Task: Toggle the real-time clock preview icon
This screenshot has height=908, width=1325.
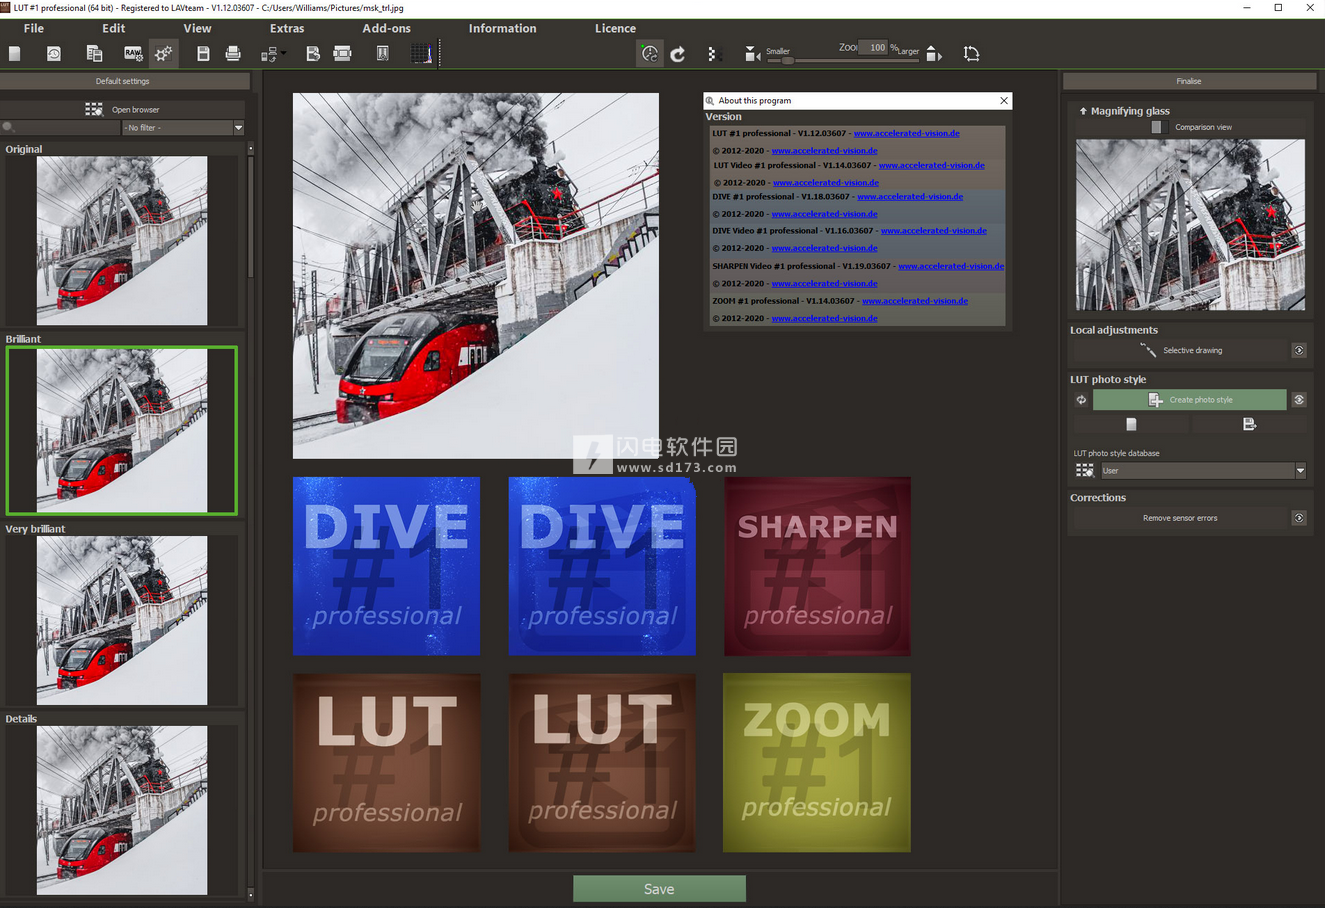Action: [650, 54]
